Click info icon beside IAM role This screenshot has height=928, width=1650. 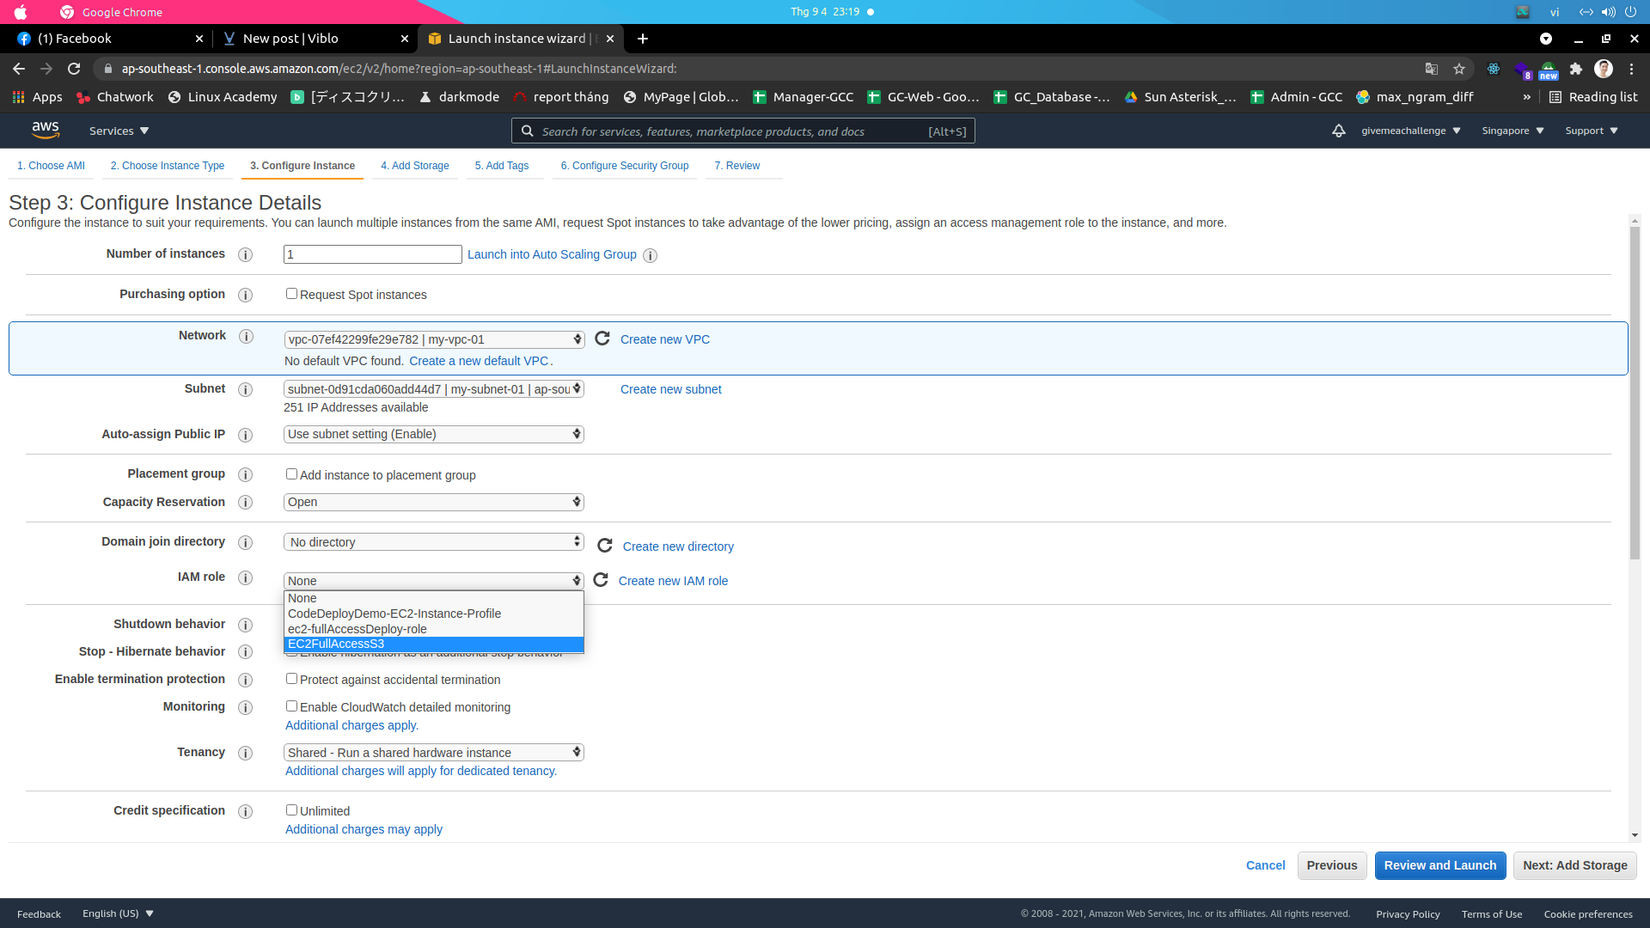click(x=245, y=578)
